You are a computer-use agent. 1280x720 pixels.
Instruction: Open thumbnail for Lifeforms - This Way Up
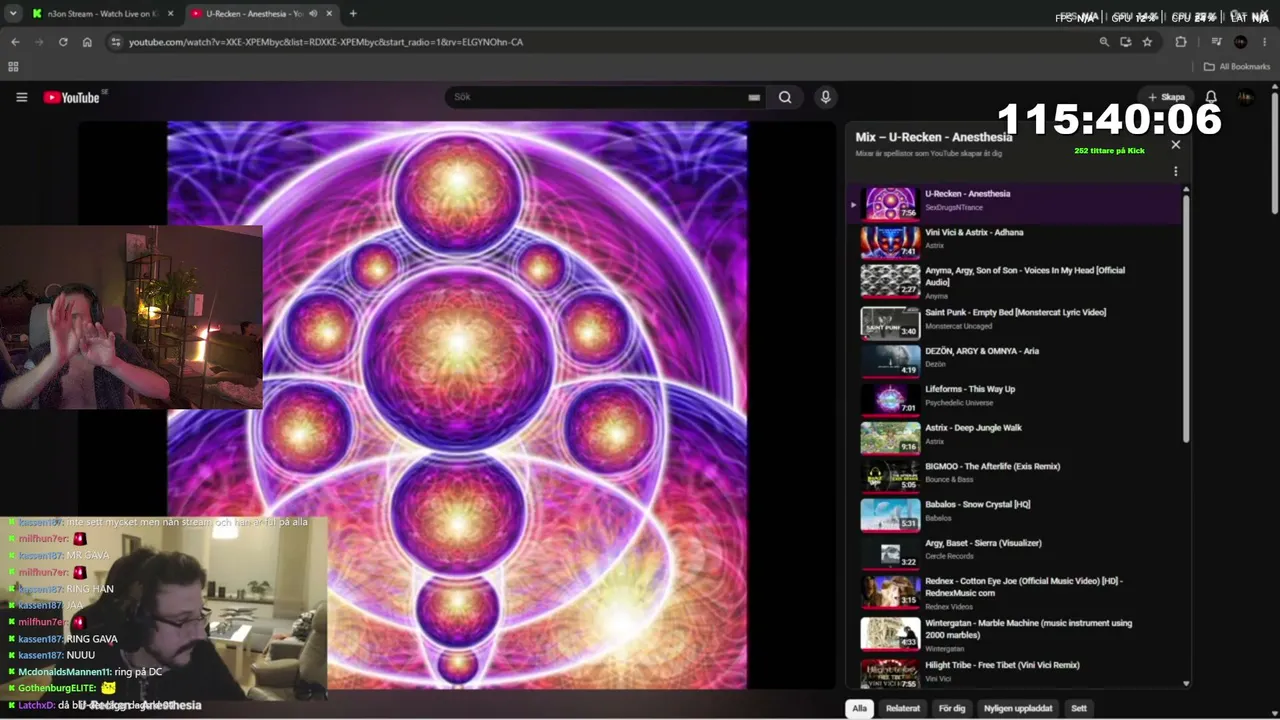[x=890, y=400]
